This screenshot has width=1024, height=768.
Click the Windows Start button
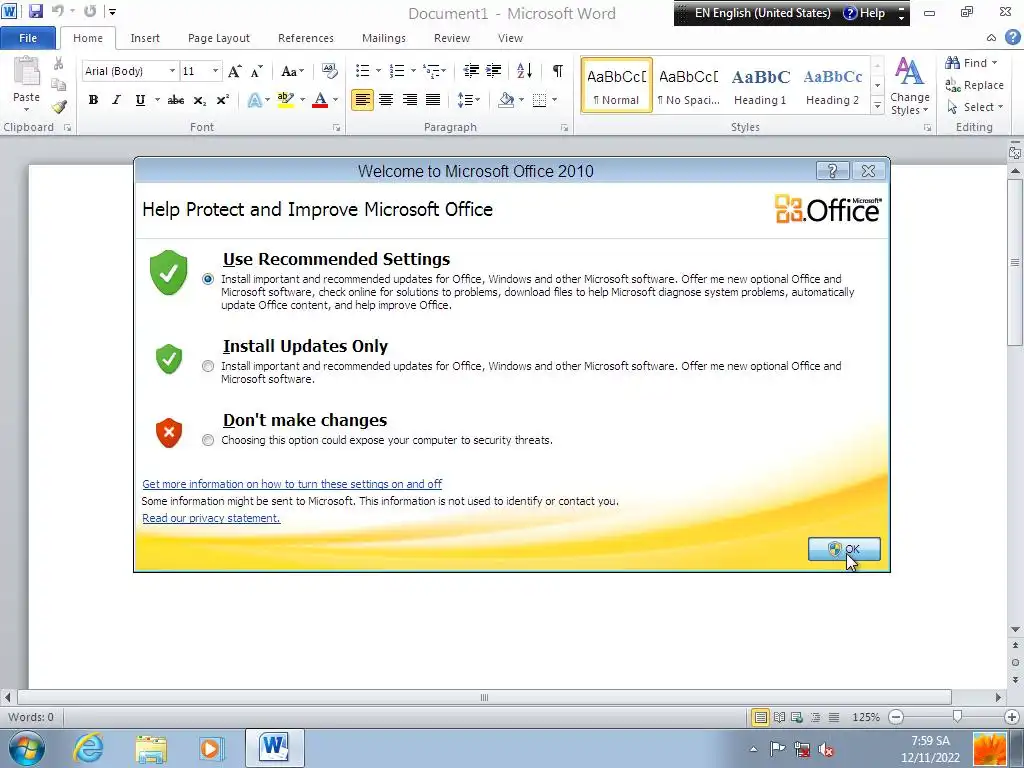[x=26, y=748]
